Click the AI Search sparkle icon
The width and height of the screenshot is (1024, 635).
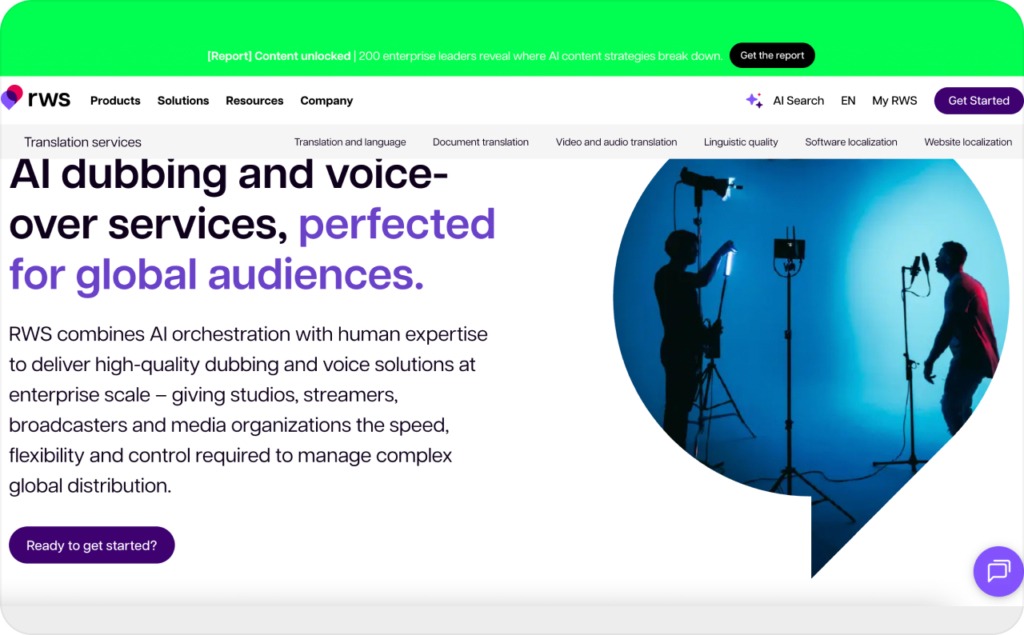click(754, 101)
